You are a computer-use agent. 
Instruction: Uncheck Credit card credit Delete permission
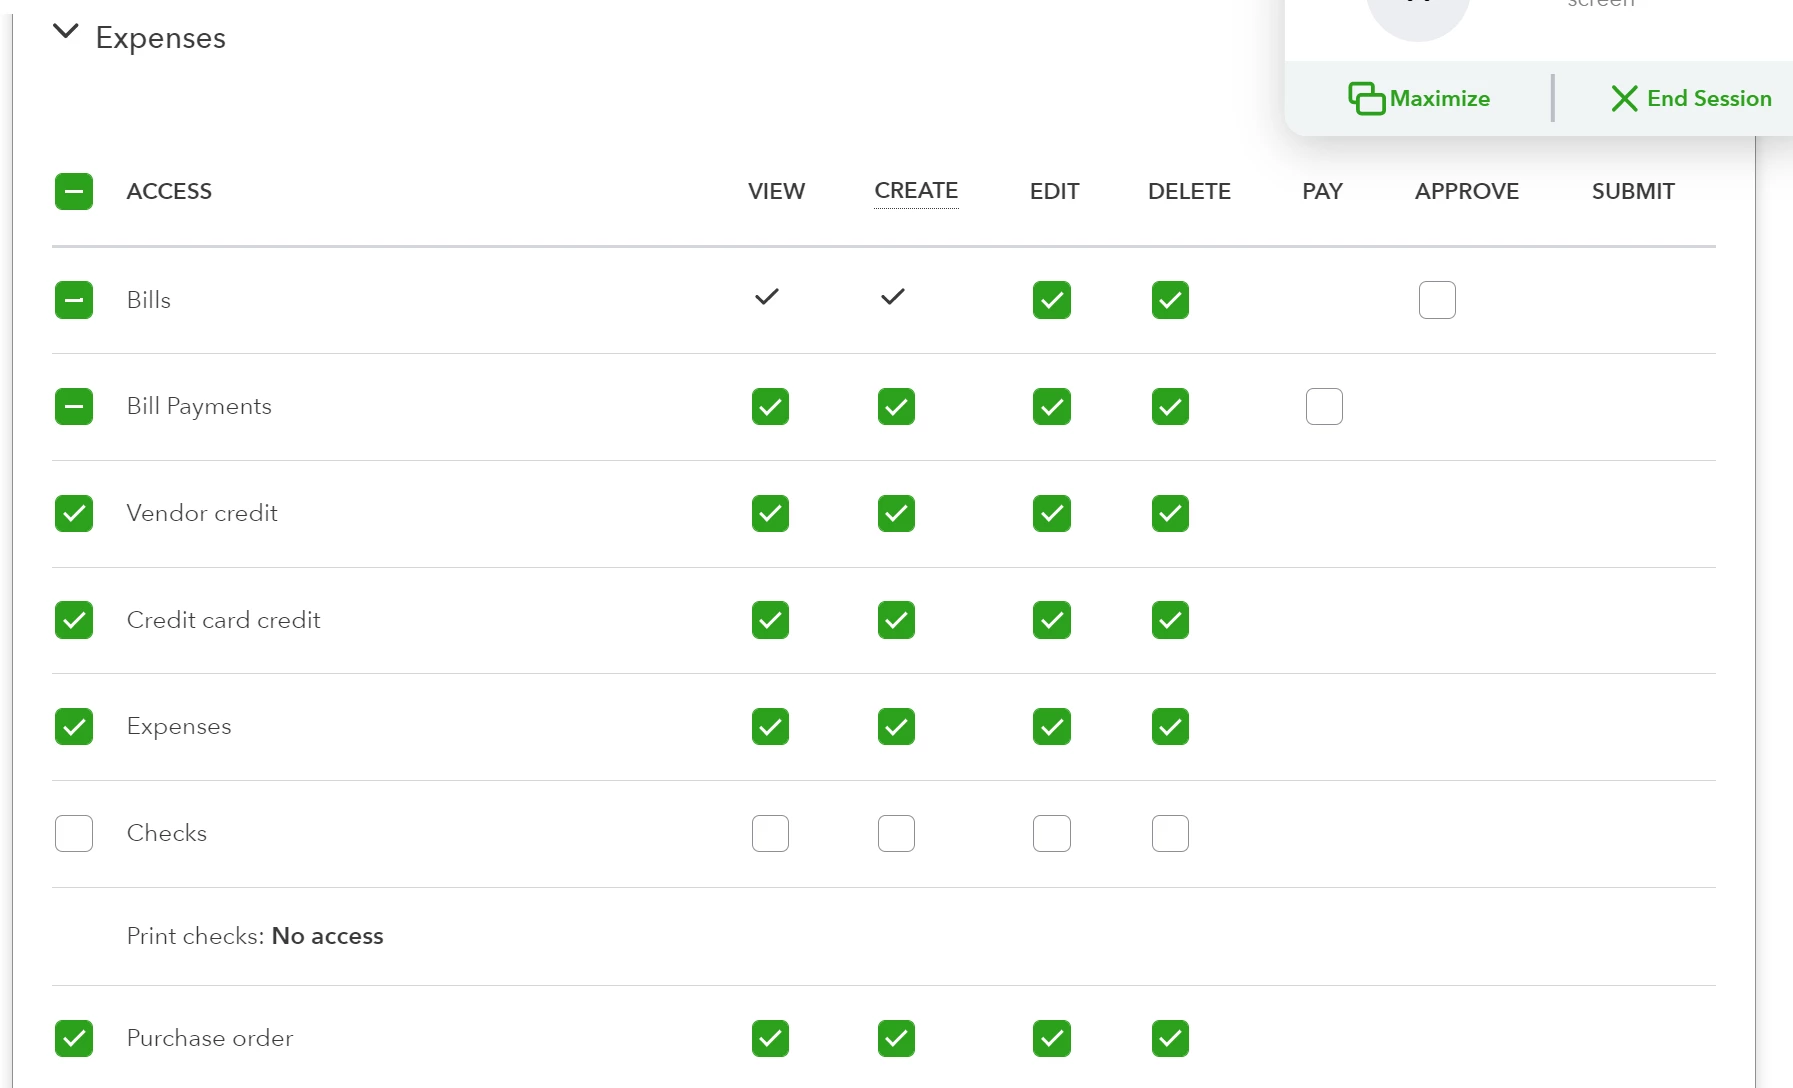tap(1170, 620)
